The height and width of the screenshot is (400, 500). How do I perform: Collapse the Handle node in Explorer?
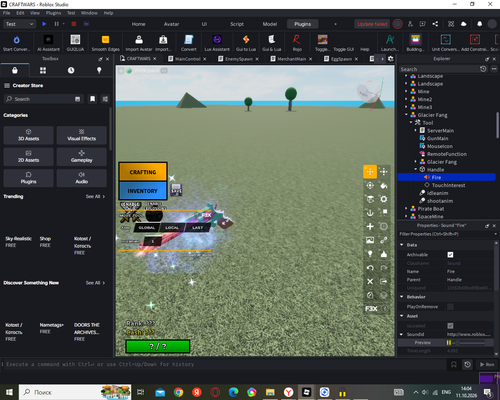[416, 169]
